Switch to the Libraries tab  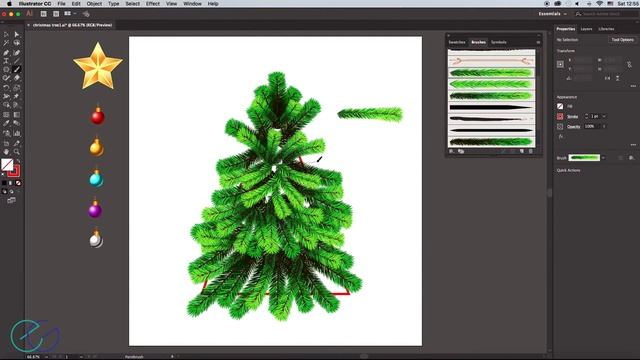pyautogui.click(x=606, y=29)
